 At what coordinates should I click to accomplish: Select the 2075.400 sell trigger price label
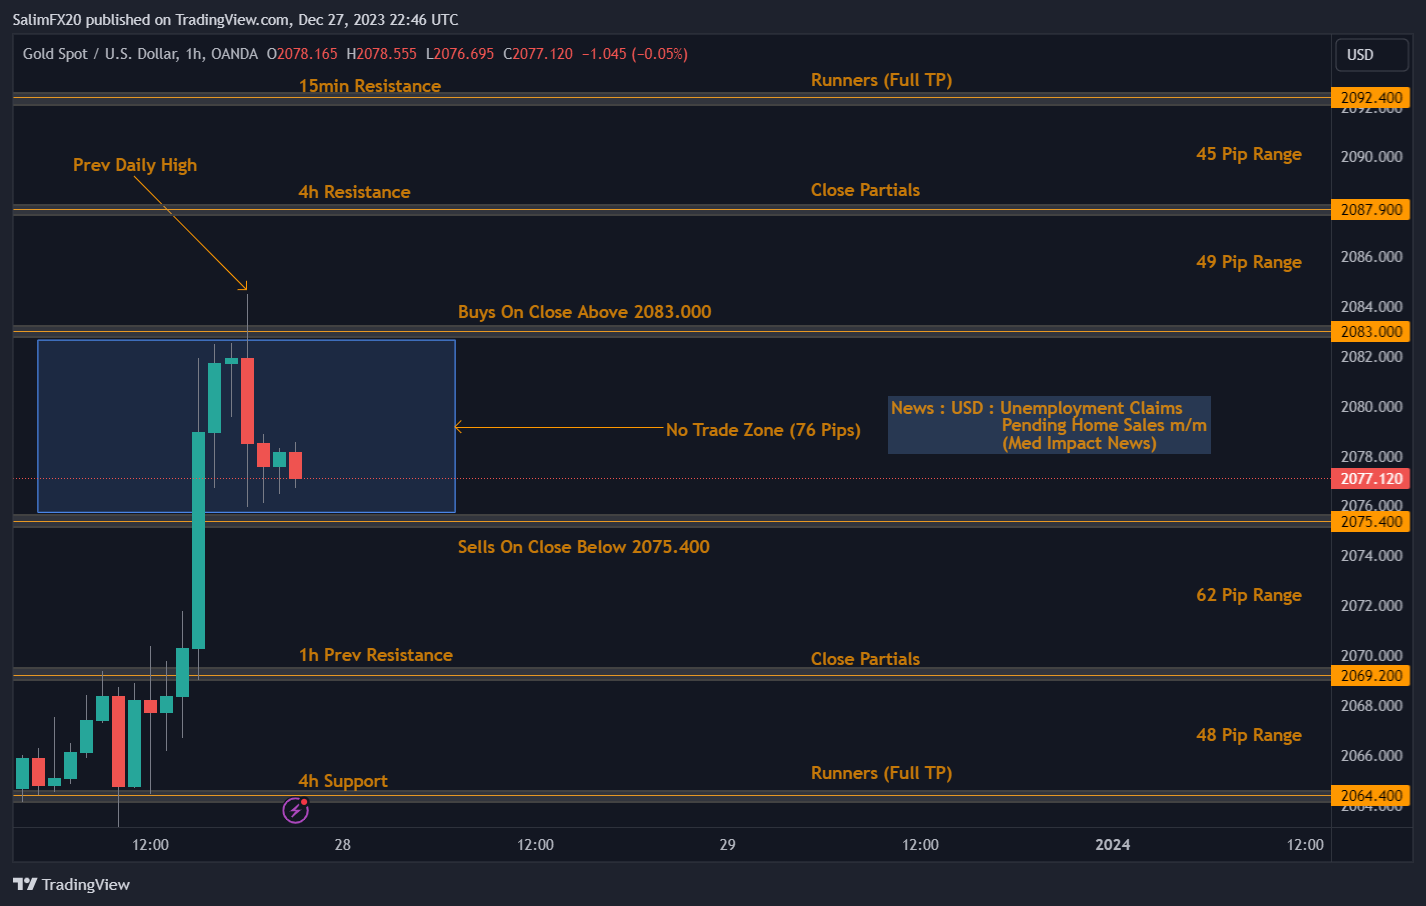click(x=1371, y=521)
